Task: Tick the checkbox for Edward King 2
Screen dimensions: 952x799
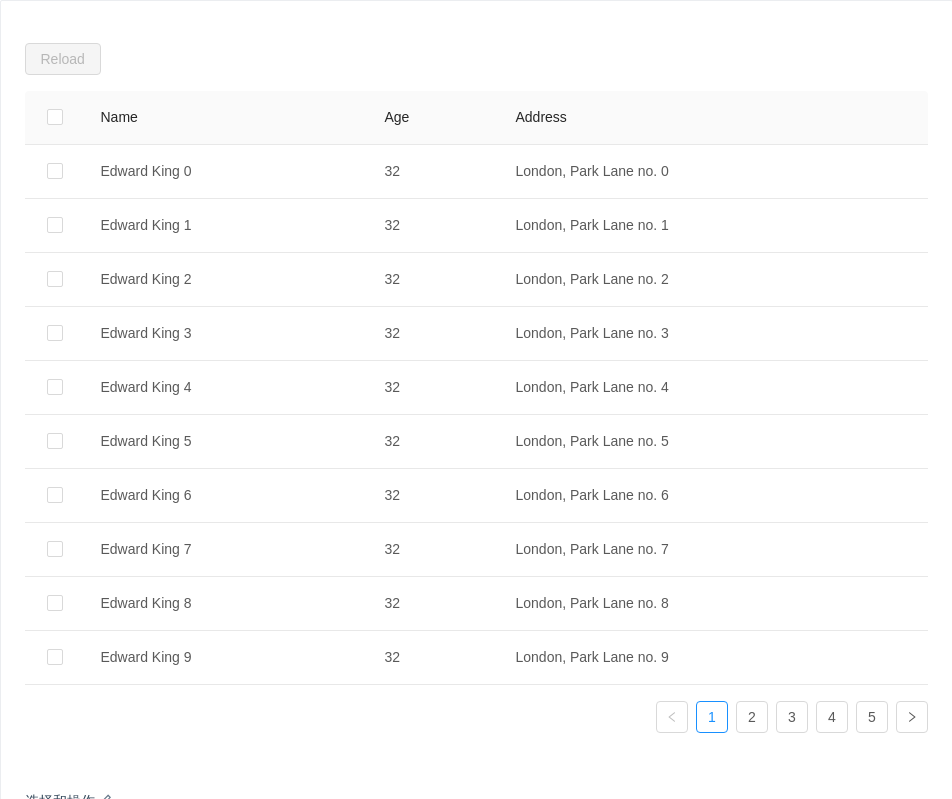Action: 55,279
